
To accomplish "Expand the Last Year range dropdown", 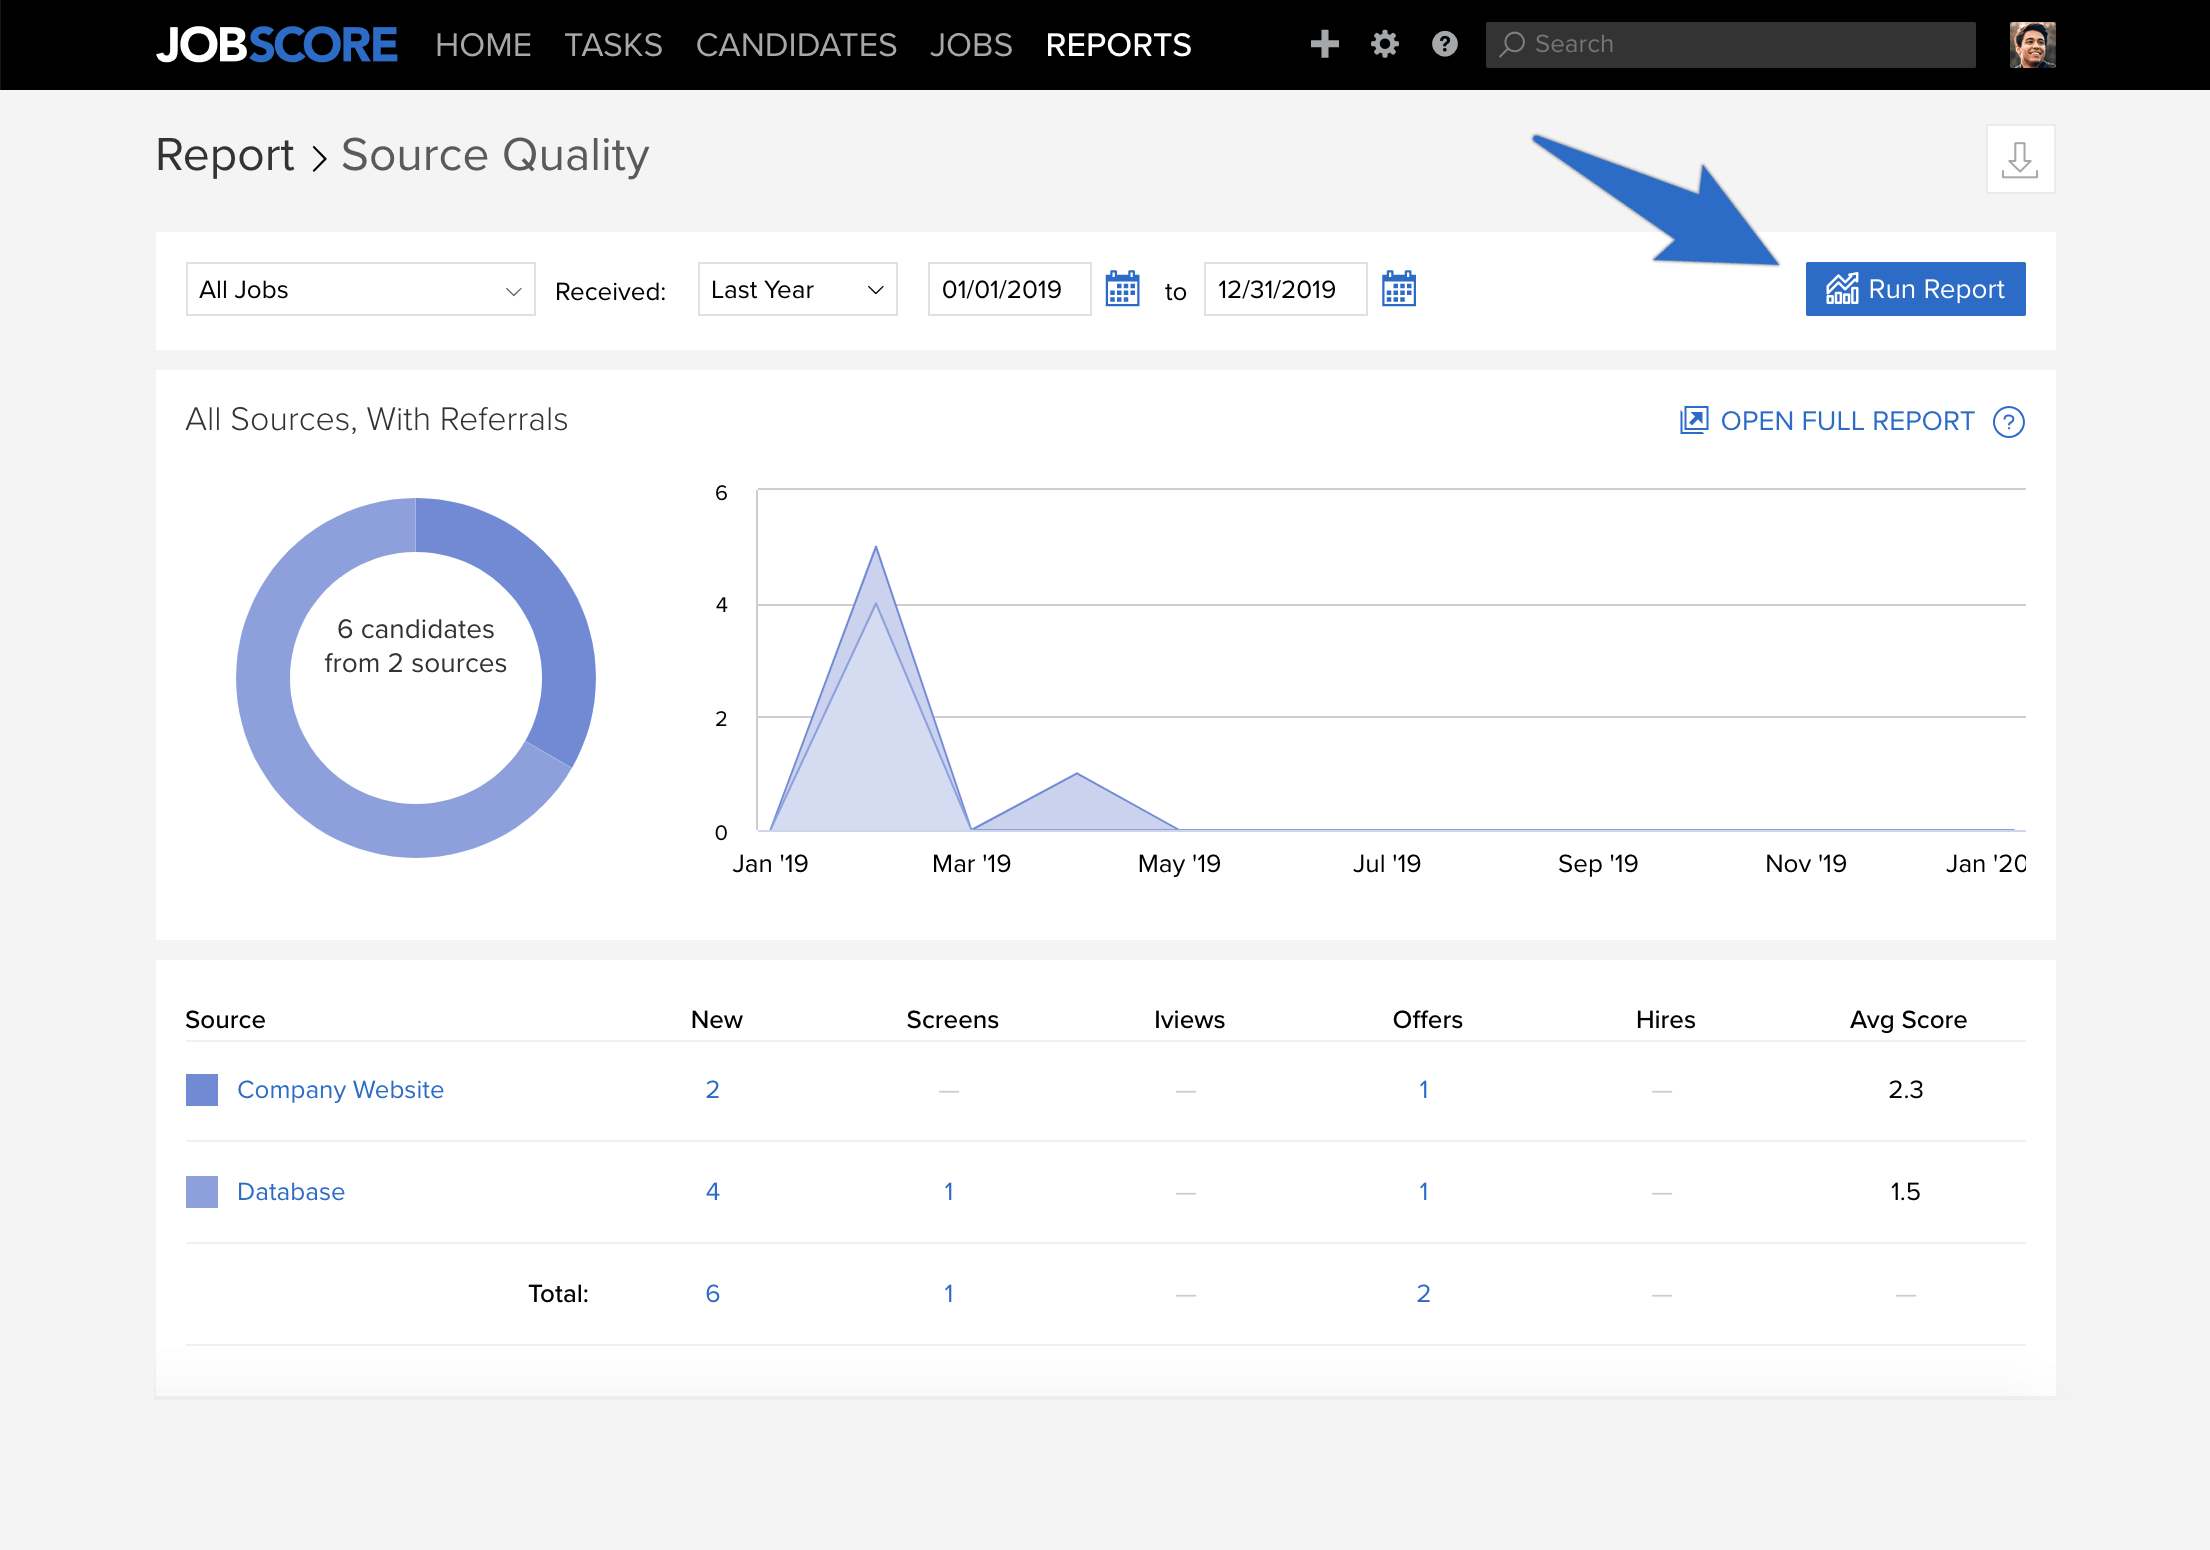I will [797, 290].
